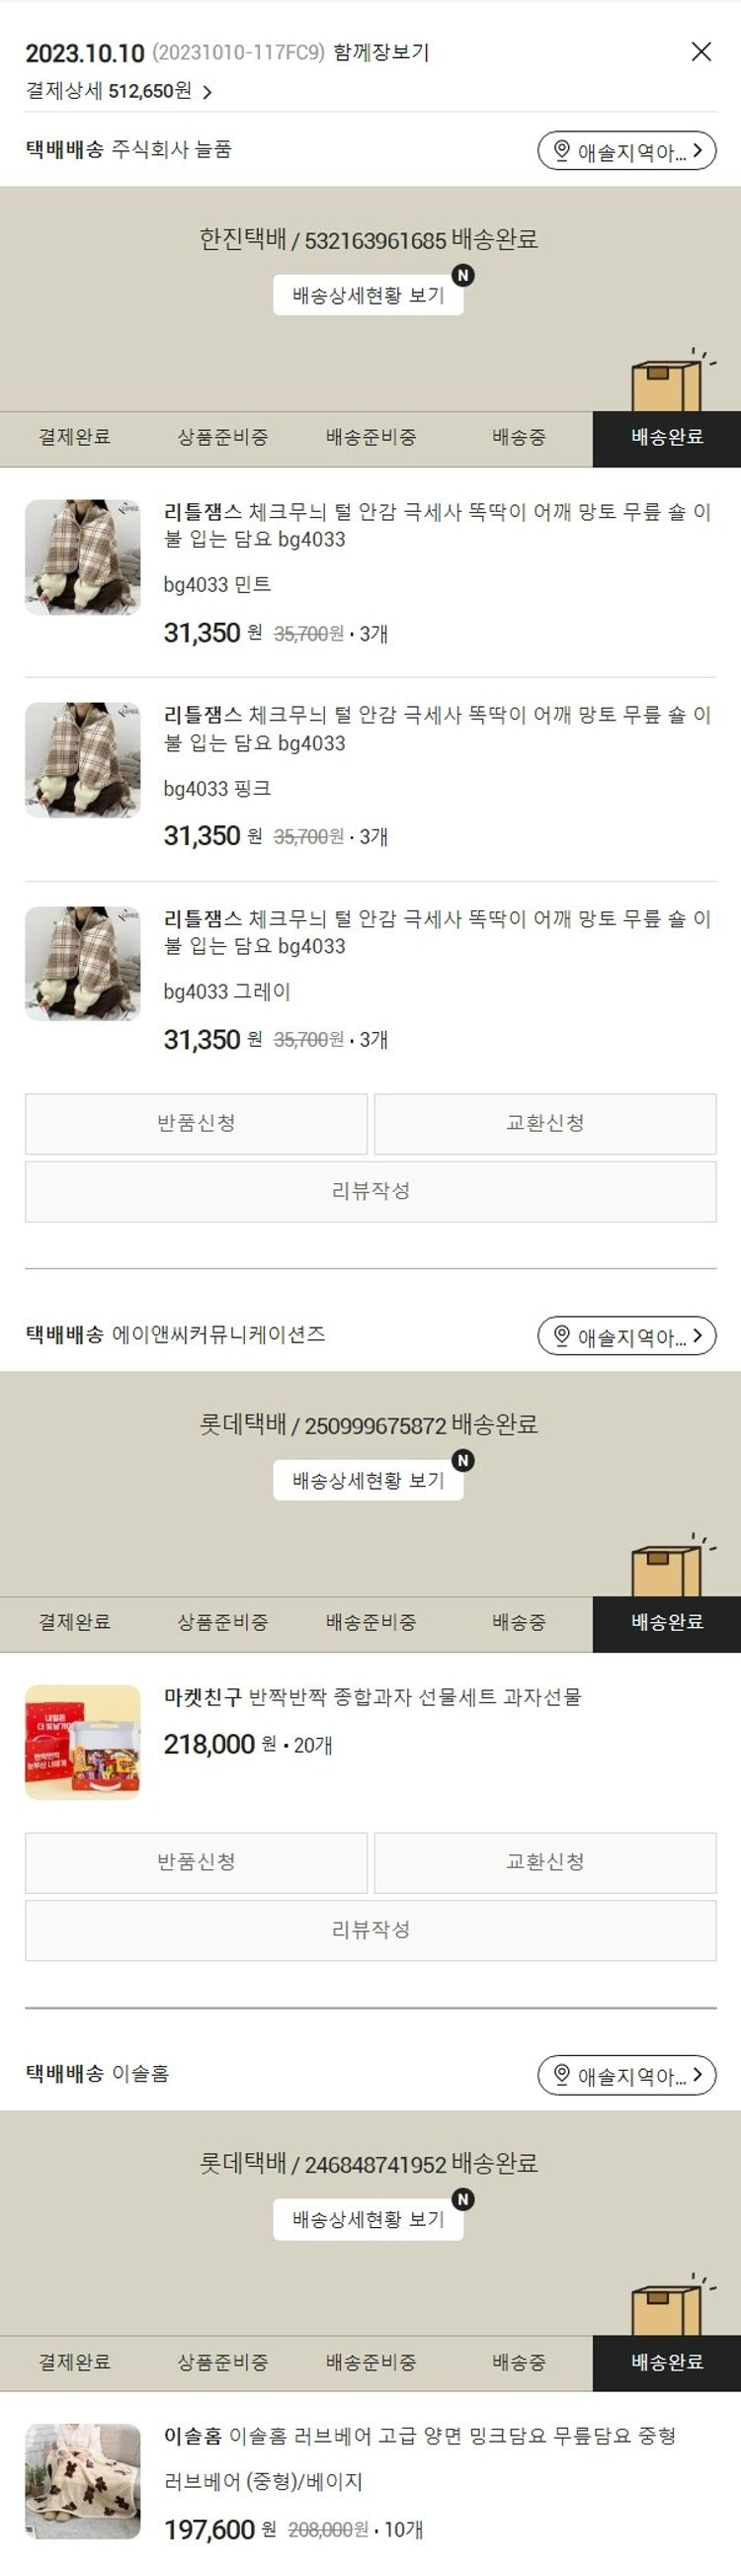
Task: View tracking details for 롯데택배 246848741952
Action: [368, 2219]
